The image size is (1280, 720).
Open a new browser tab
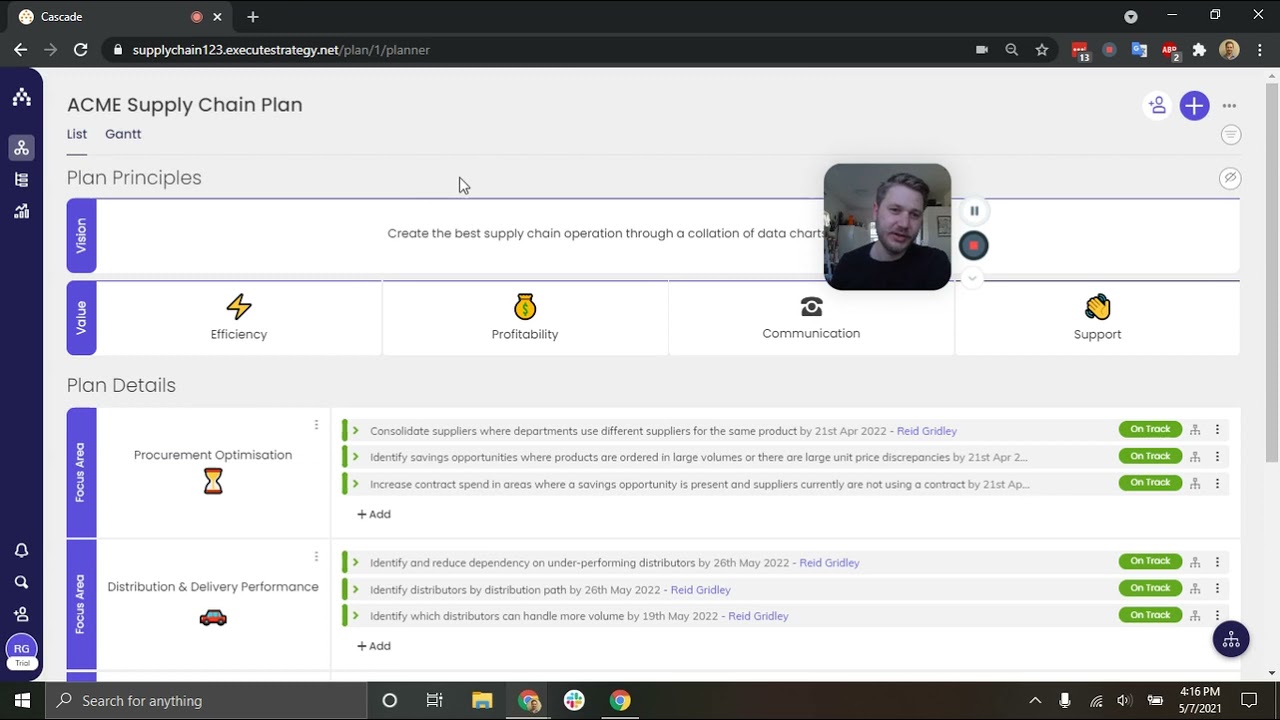click(253, 17)
